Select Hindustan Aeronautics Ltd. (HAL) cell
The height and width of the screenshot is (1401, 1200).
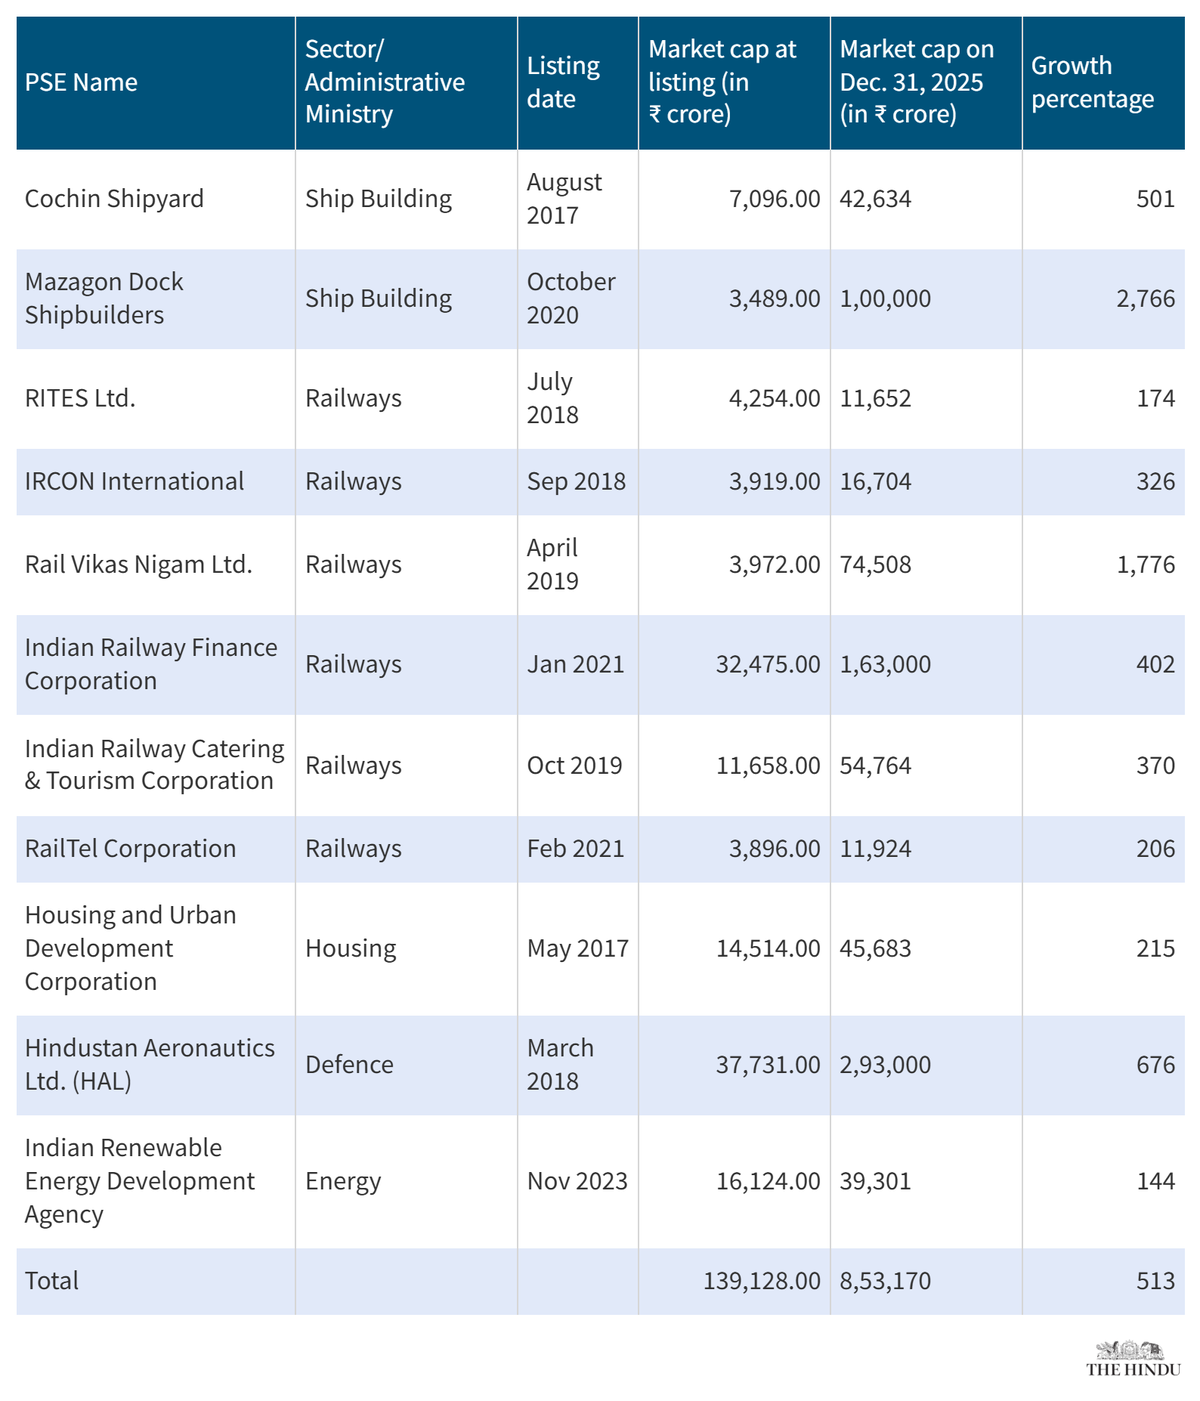coord(149,1064)
